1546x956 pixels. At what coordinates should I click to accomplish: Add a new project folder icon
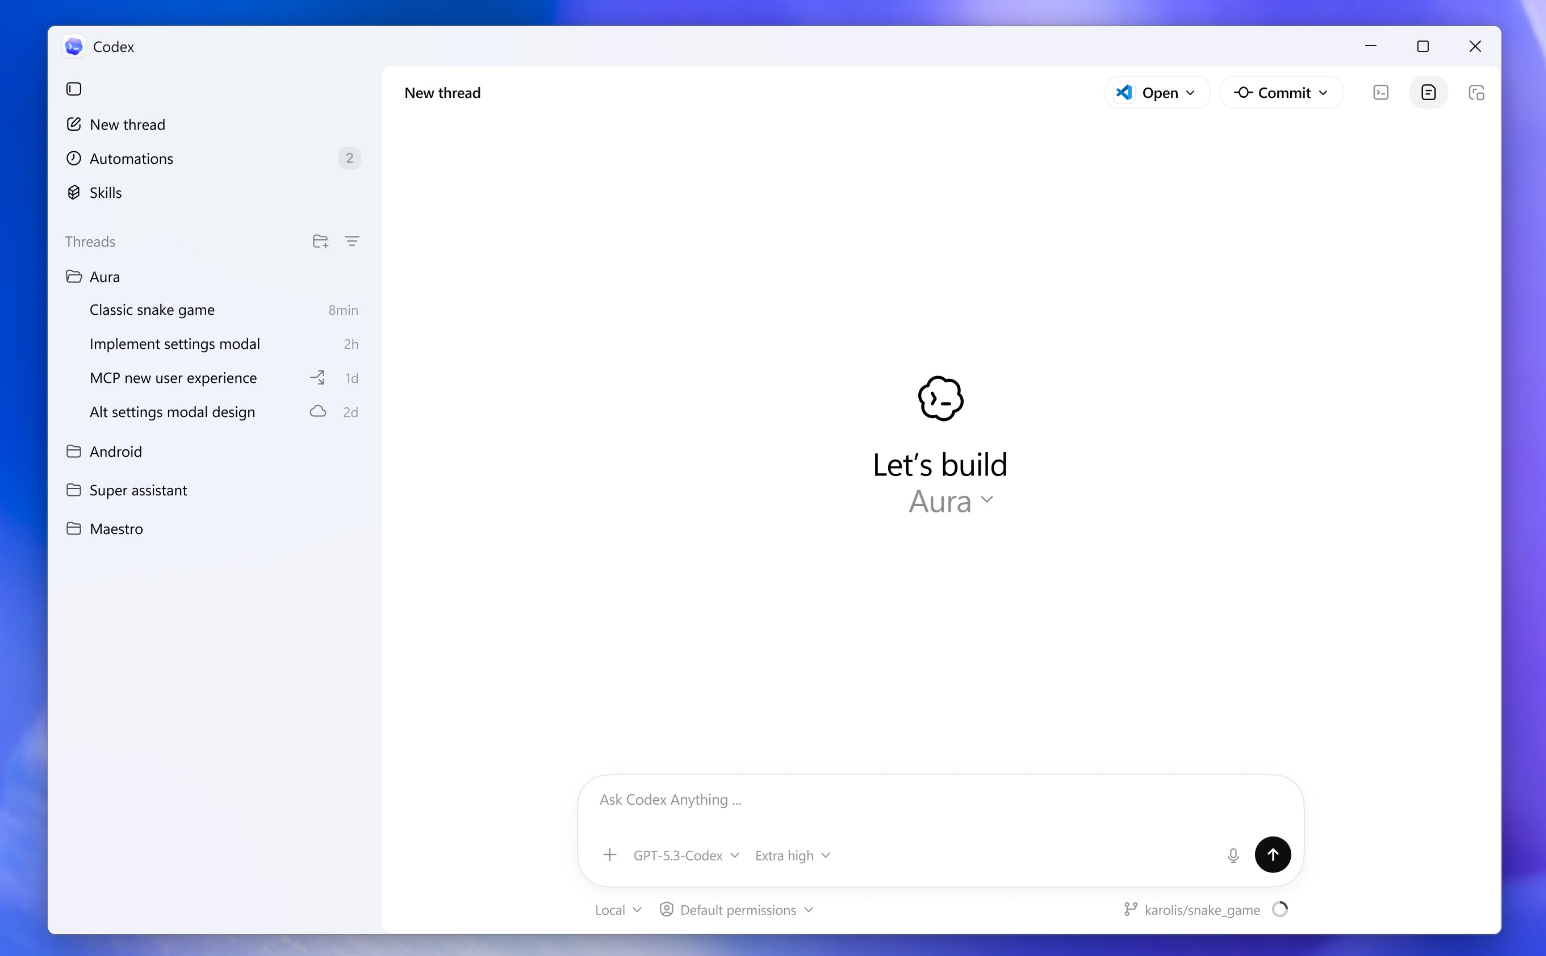click(x=320, y=241)
